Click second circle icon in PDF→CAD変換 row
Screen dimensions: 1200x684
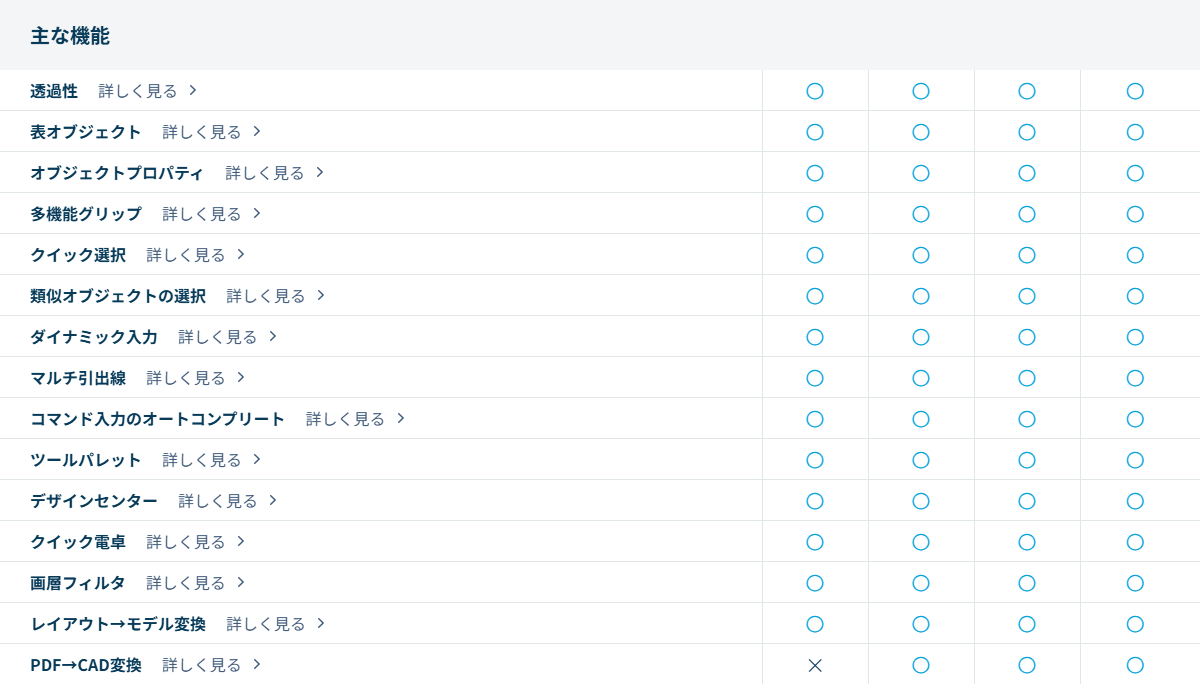pos(921,665)
